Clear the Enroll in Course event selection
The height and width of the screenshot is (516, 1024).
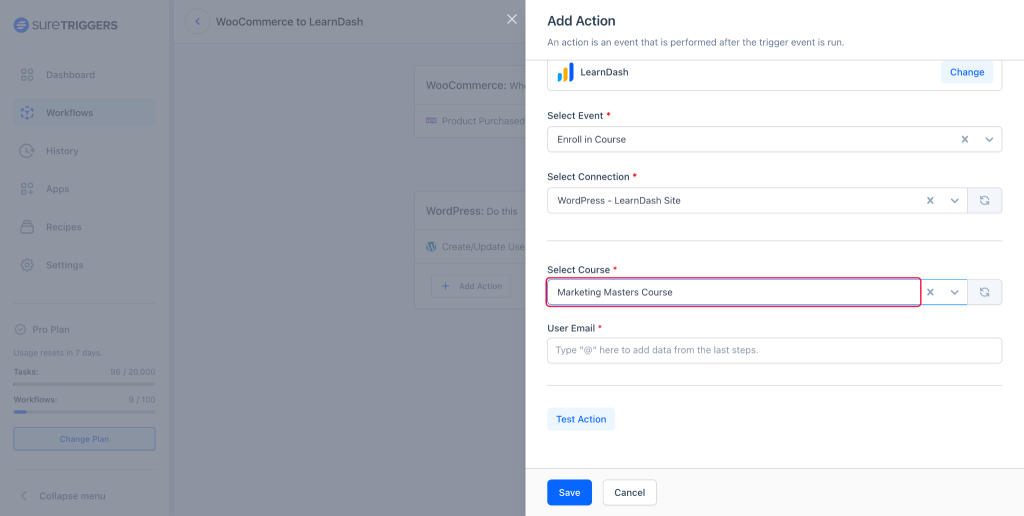click(964, 139)
